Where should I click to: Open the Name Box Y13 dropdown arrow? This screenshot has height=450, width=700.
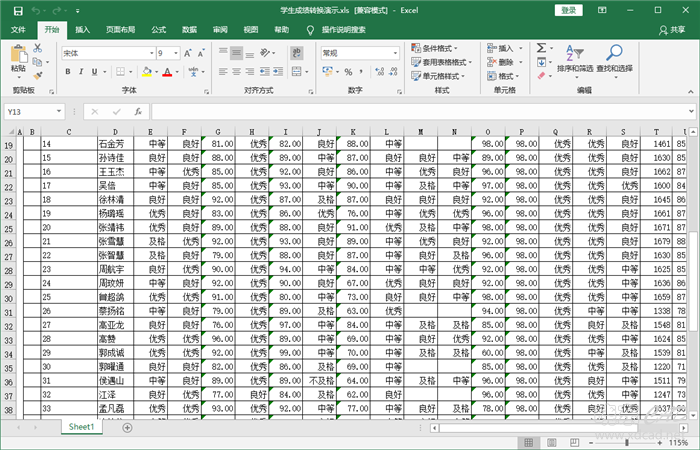pyautogui.click(x=58, y=112)
